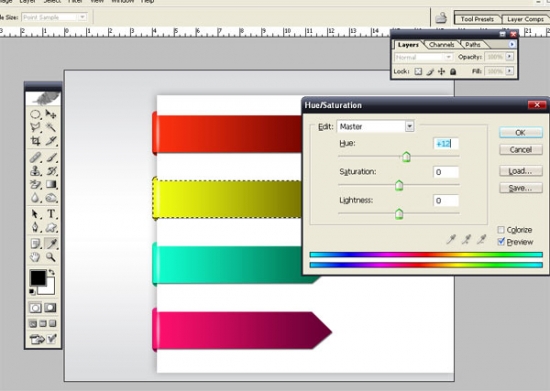
Task: Switch to the Channels tab
Action: click(442, 45)
